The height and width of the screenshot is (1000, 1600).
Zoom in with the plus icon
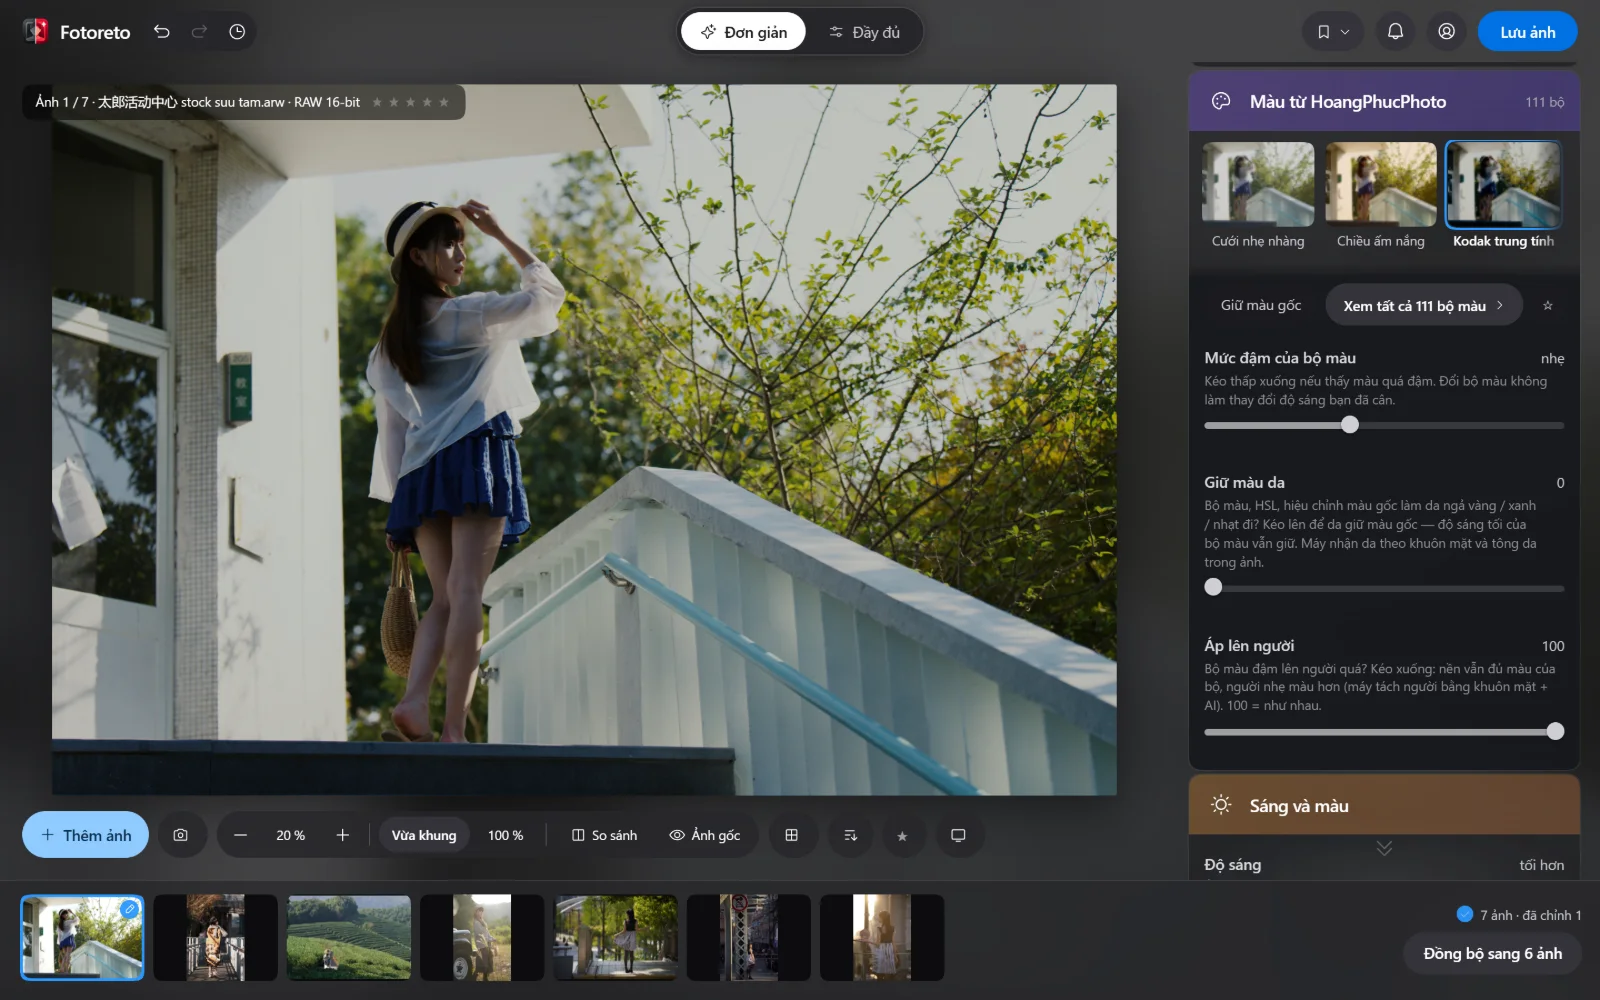(342, 835)
